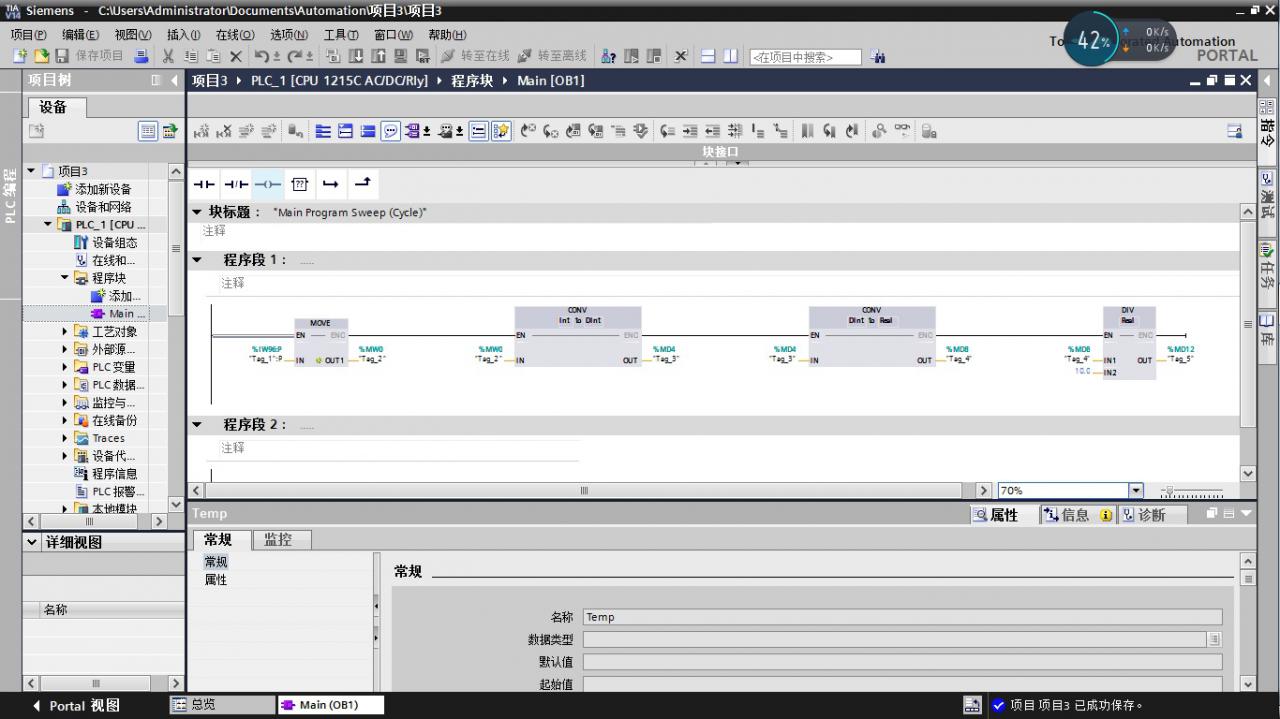Viewport: 1280px width, 719px height.
Task: Open the 项目 menu
Action: pos(29,35)
